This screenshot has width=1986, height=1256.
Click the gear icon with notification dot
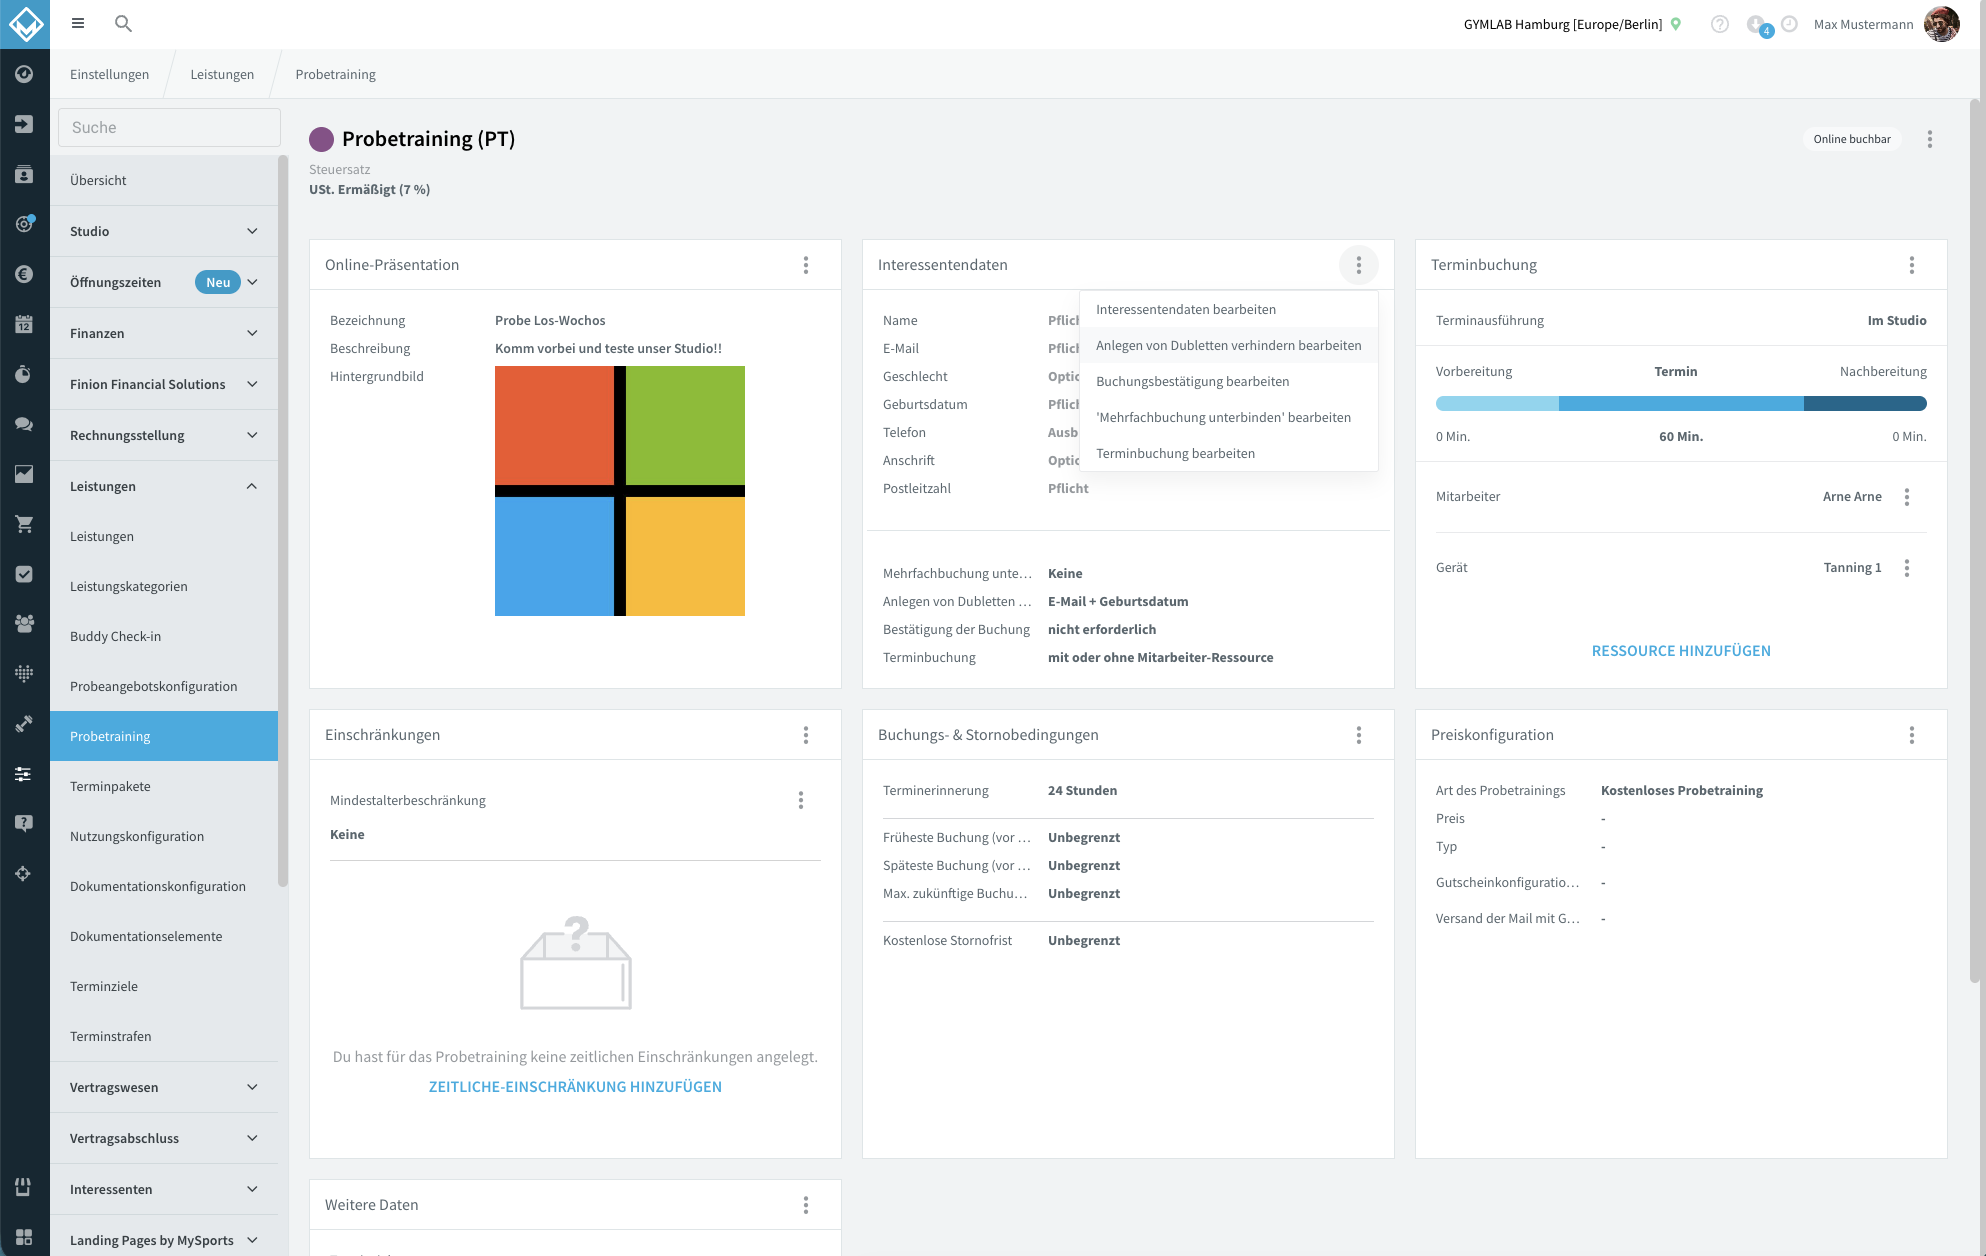[23, 224]
